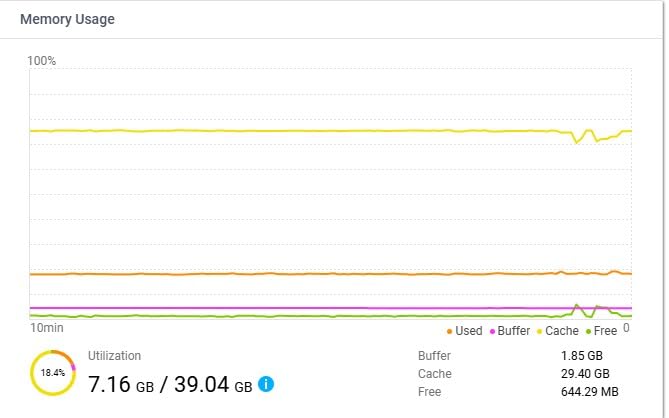This screenshot has width=669, height=418.
Task: Click the Memory Usage panel title
Action: pyautogui.click(x=67, y=19)
